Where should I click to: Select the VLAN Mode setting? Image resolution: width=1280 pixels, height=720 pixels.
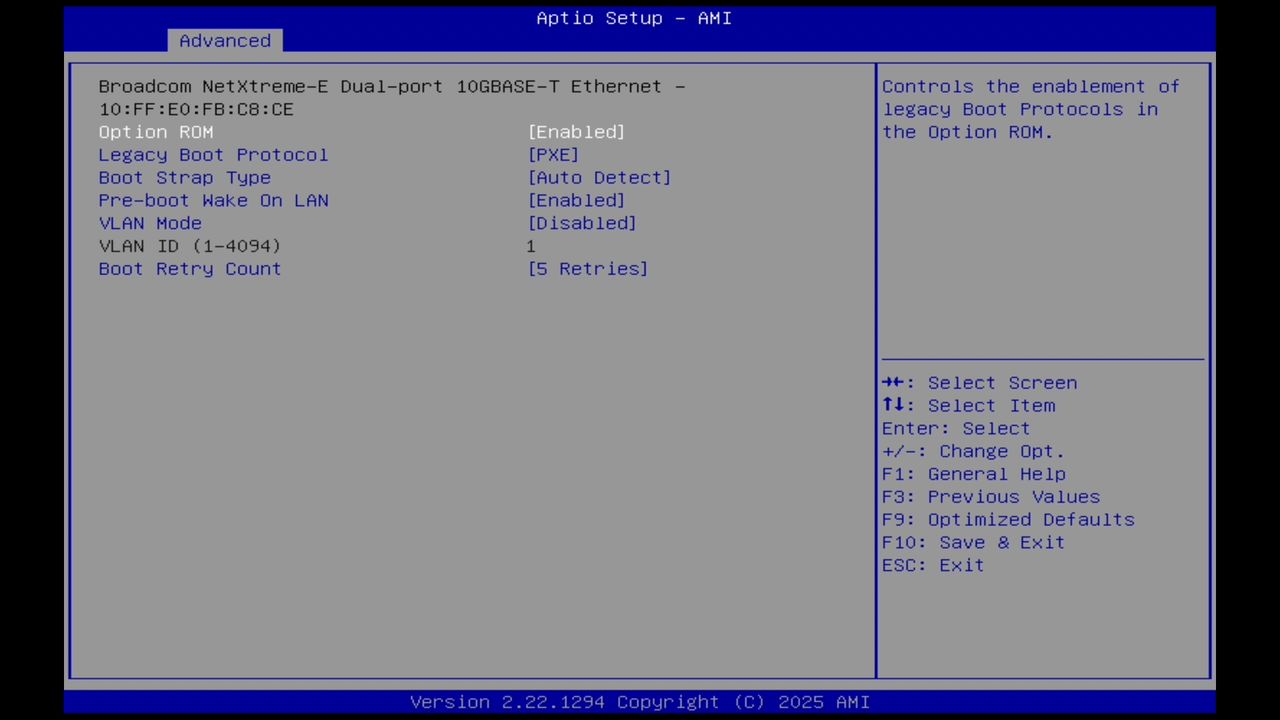click(150, 223)
